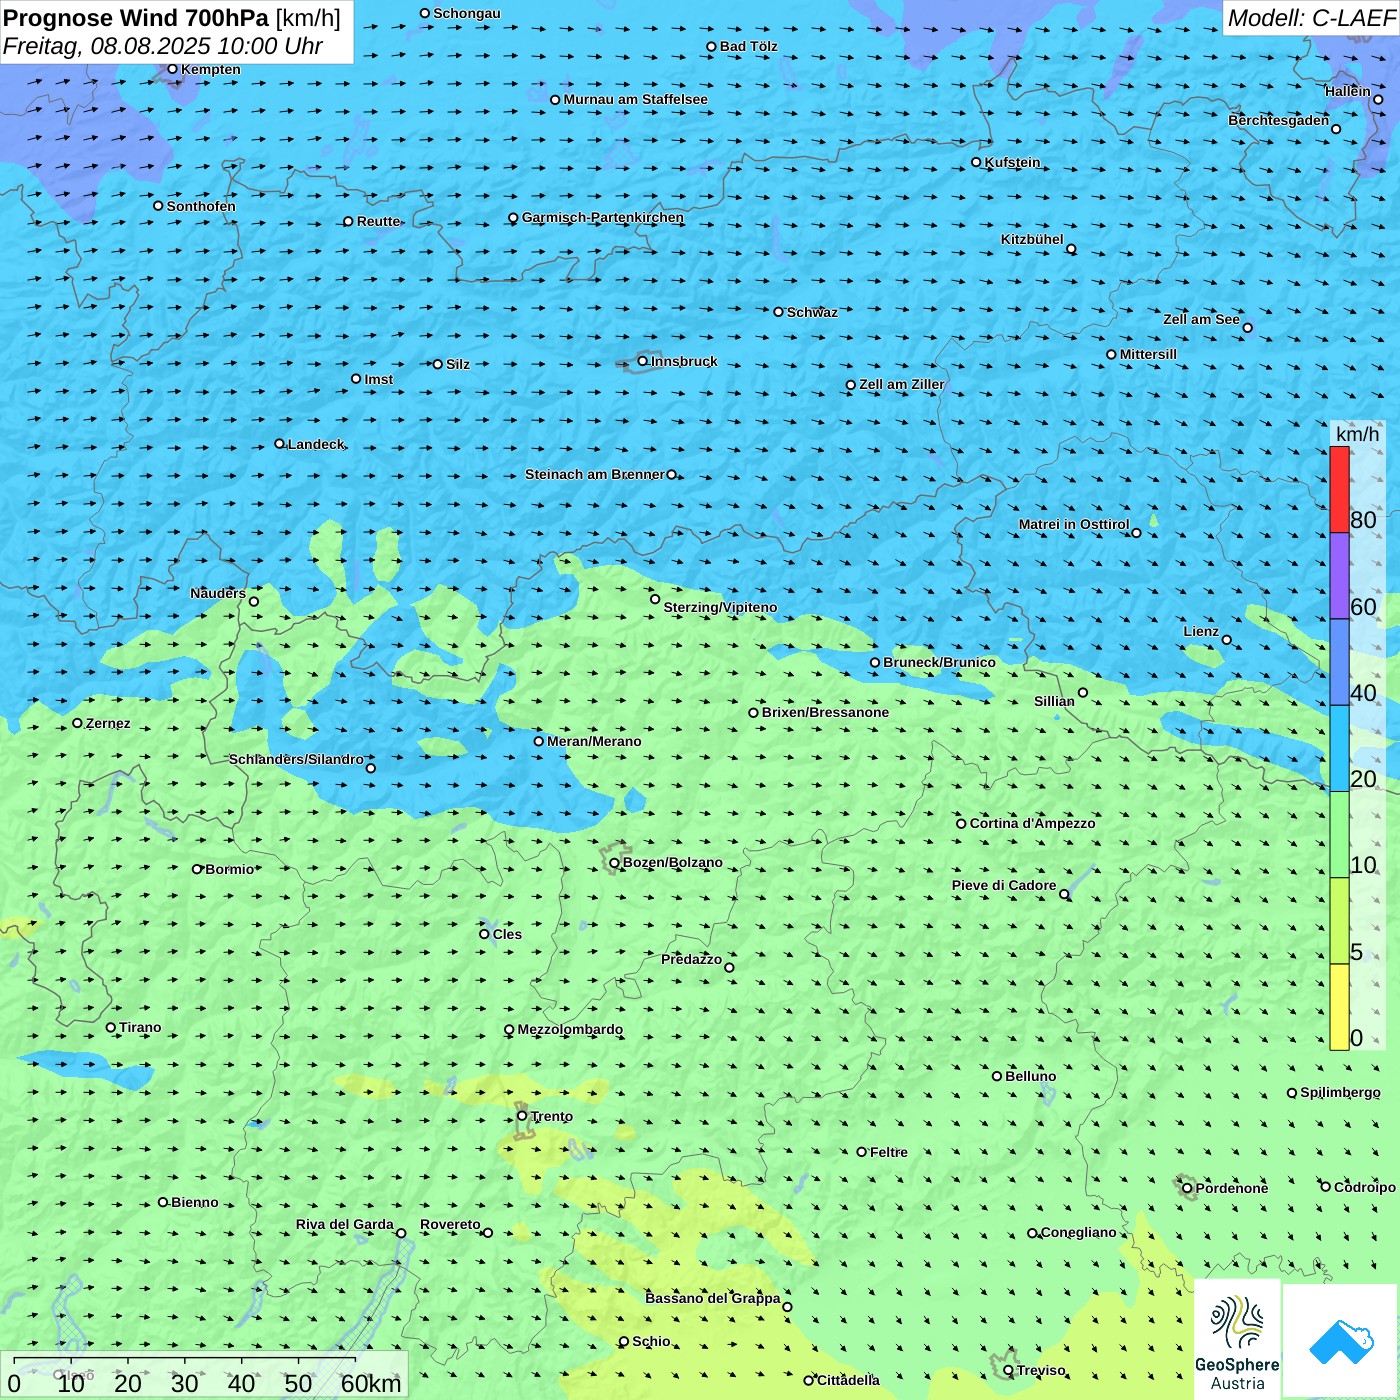Image resolution: width=1400 pixels, height=1400 pixels.
Task: Click the green 10 km/h legend color
Action: click(x=1339, y=835)
